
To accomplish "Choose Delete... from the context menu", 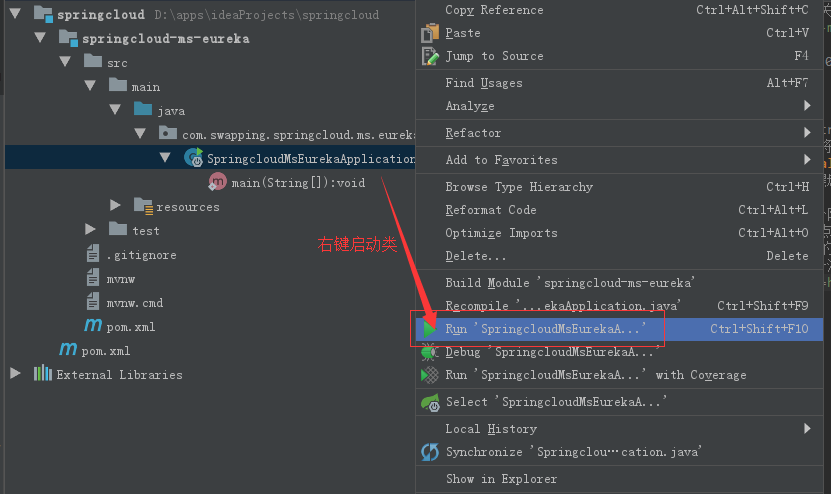I will [619, 256].
